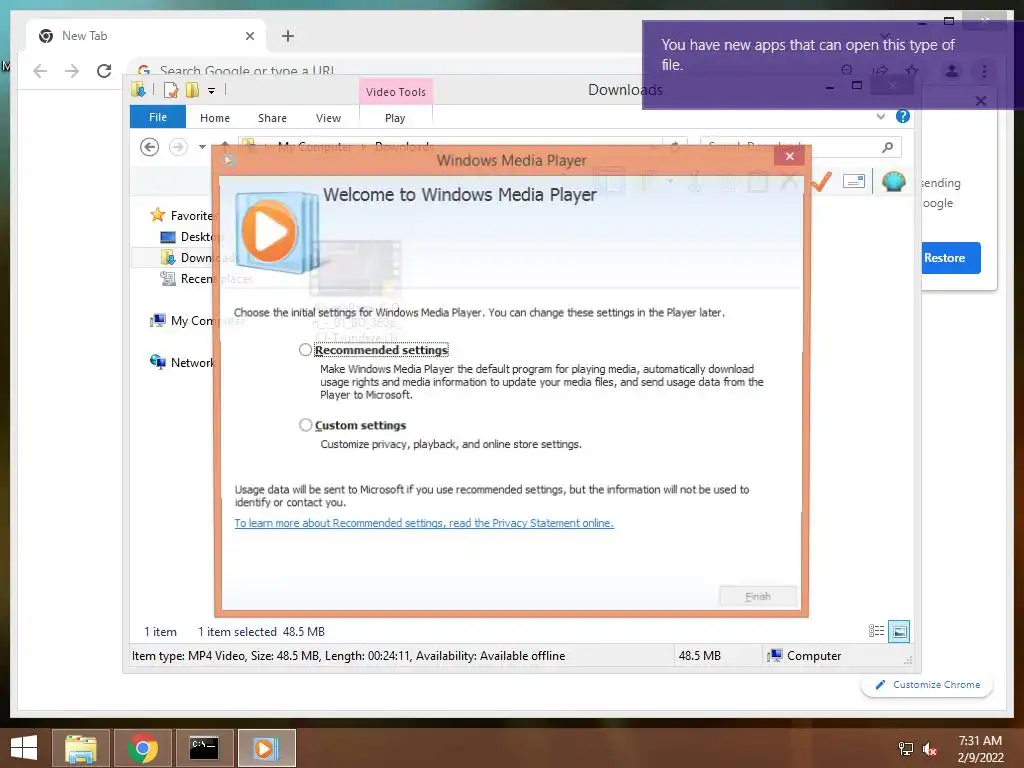Image resolution: width=1024 pixels, height=768 pixels.
Task: Select the Chrome New Tab tab
Action: tap(145, 36)
